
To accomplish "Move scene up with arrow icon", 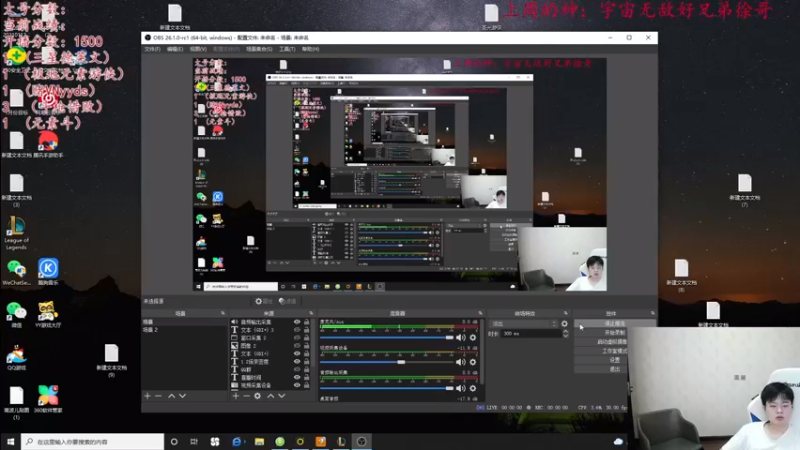I will 171,396.
